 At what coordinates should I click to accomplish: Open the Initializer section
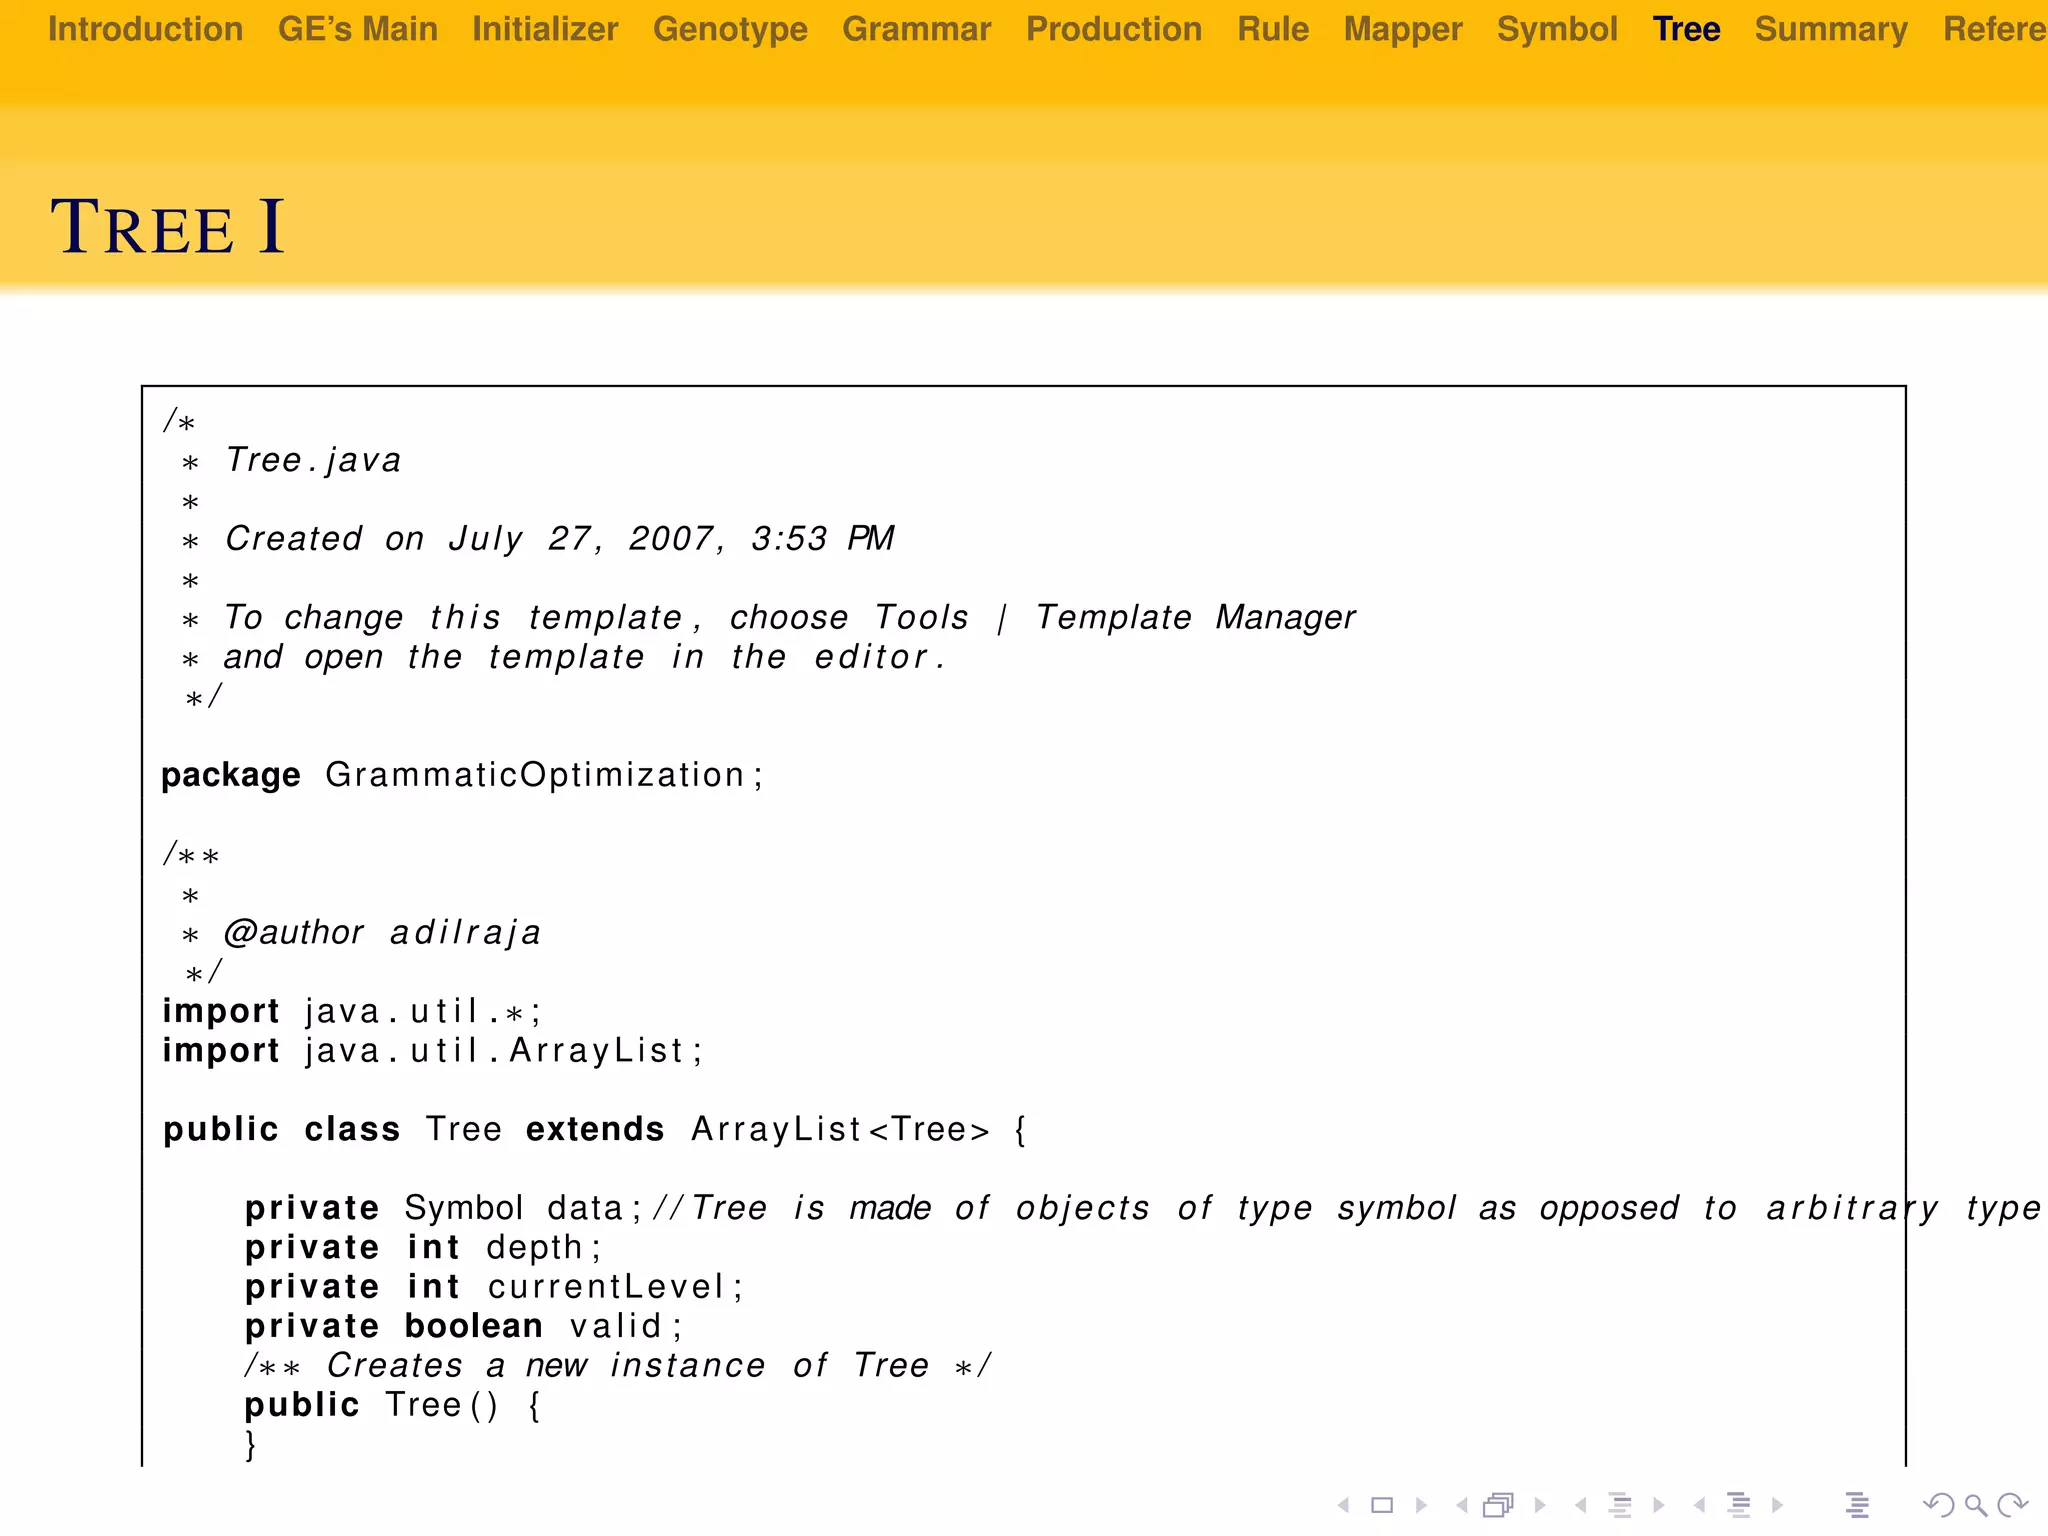(545, 29)
